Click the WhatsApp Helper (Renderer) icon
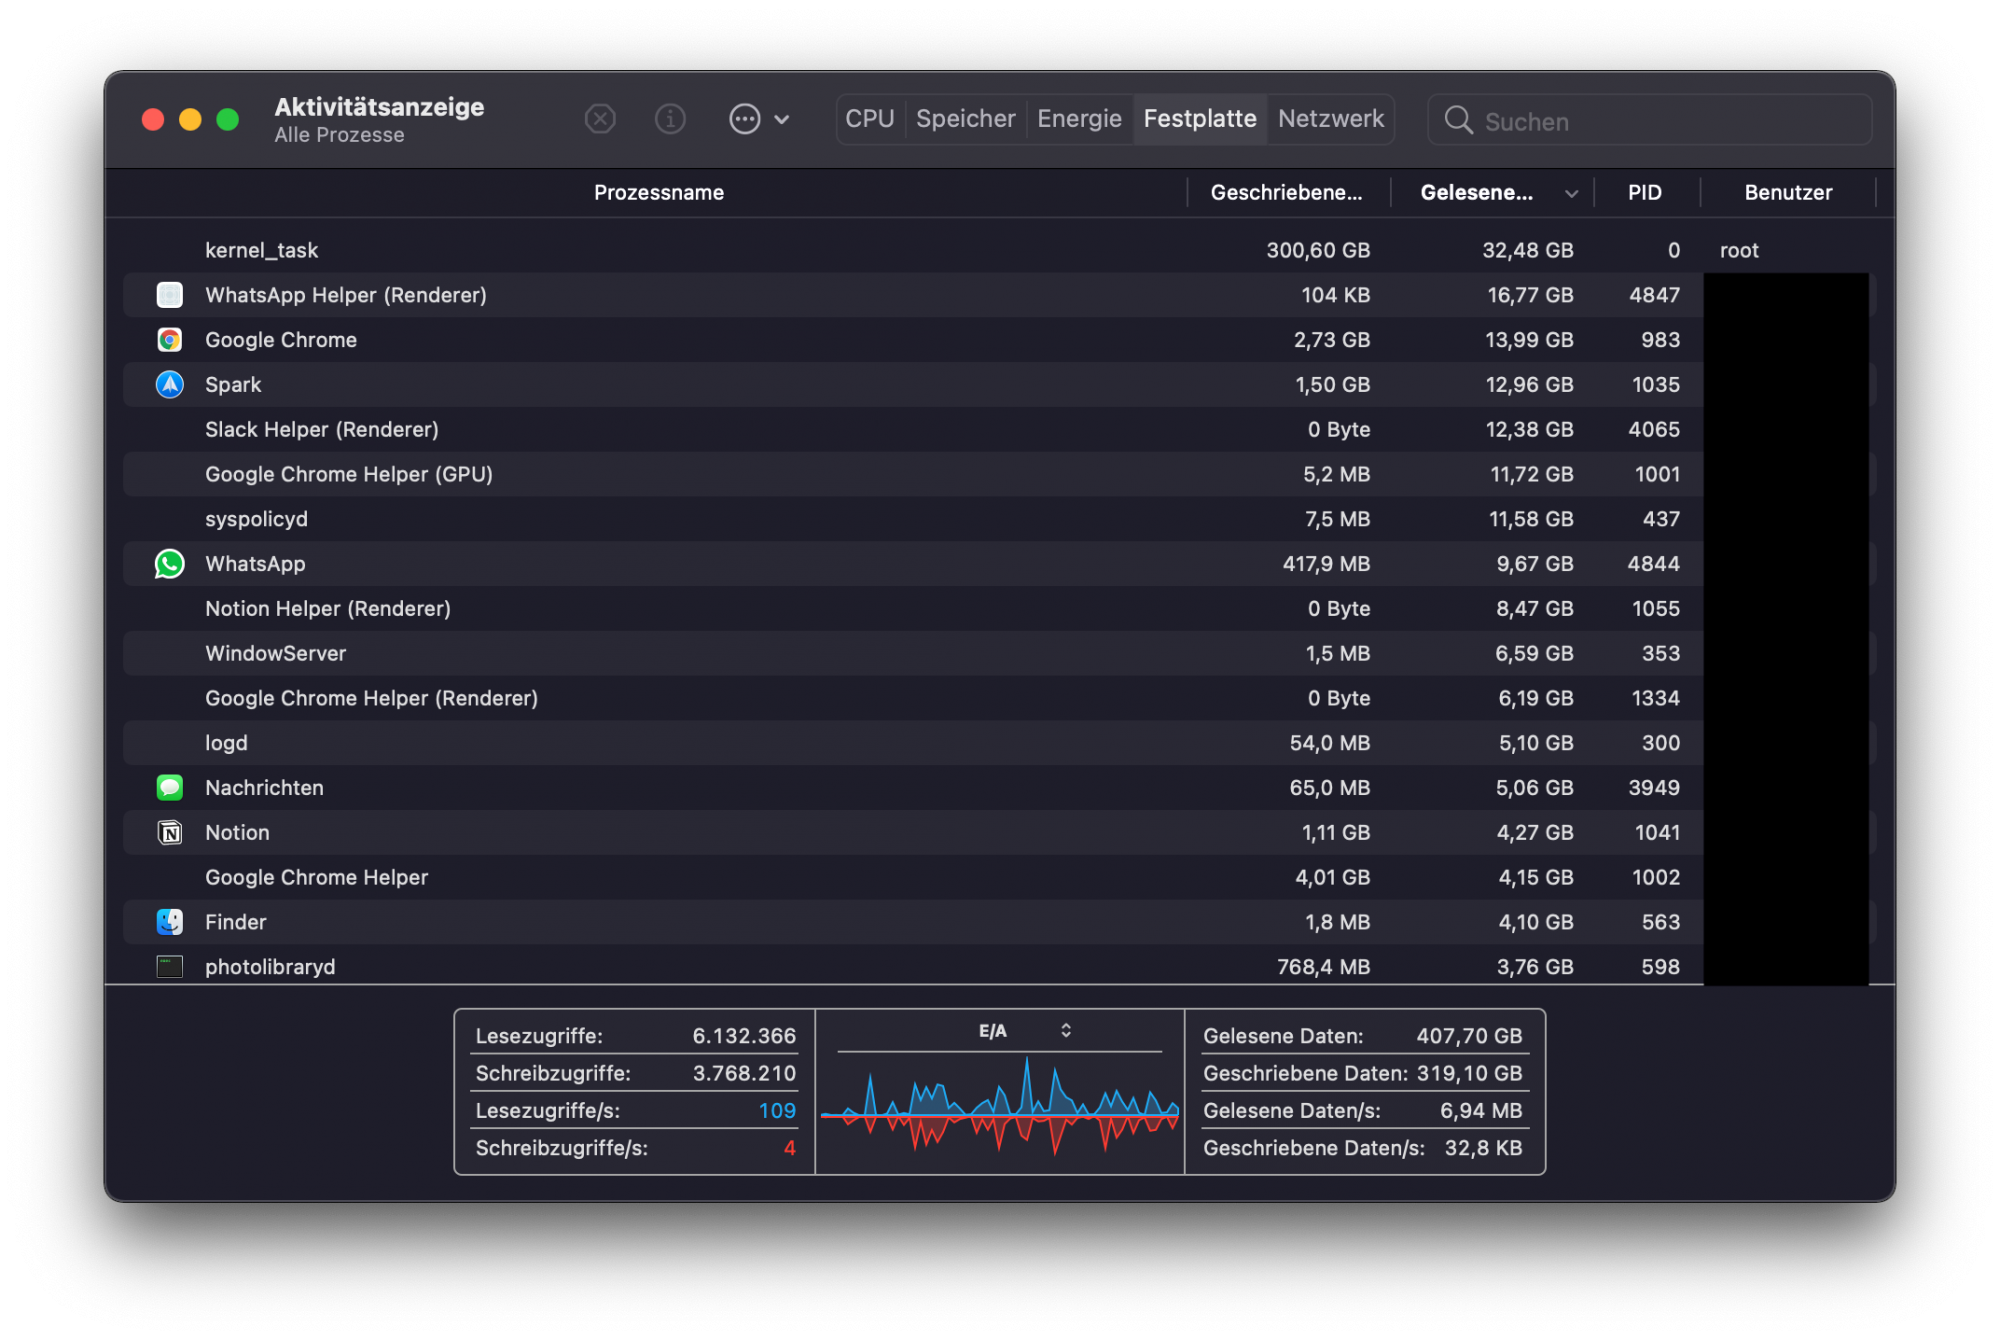Image resolution: width=2000 pixels, height=1340 pixels. [170, 295]
